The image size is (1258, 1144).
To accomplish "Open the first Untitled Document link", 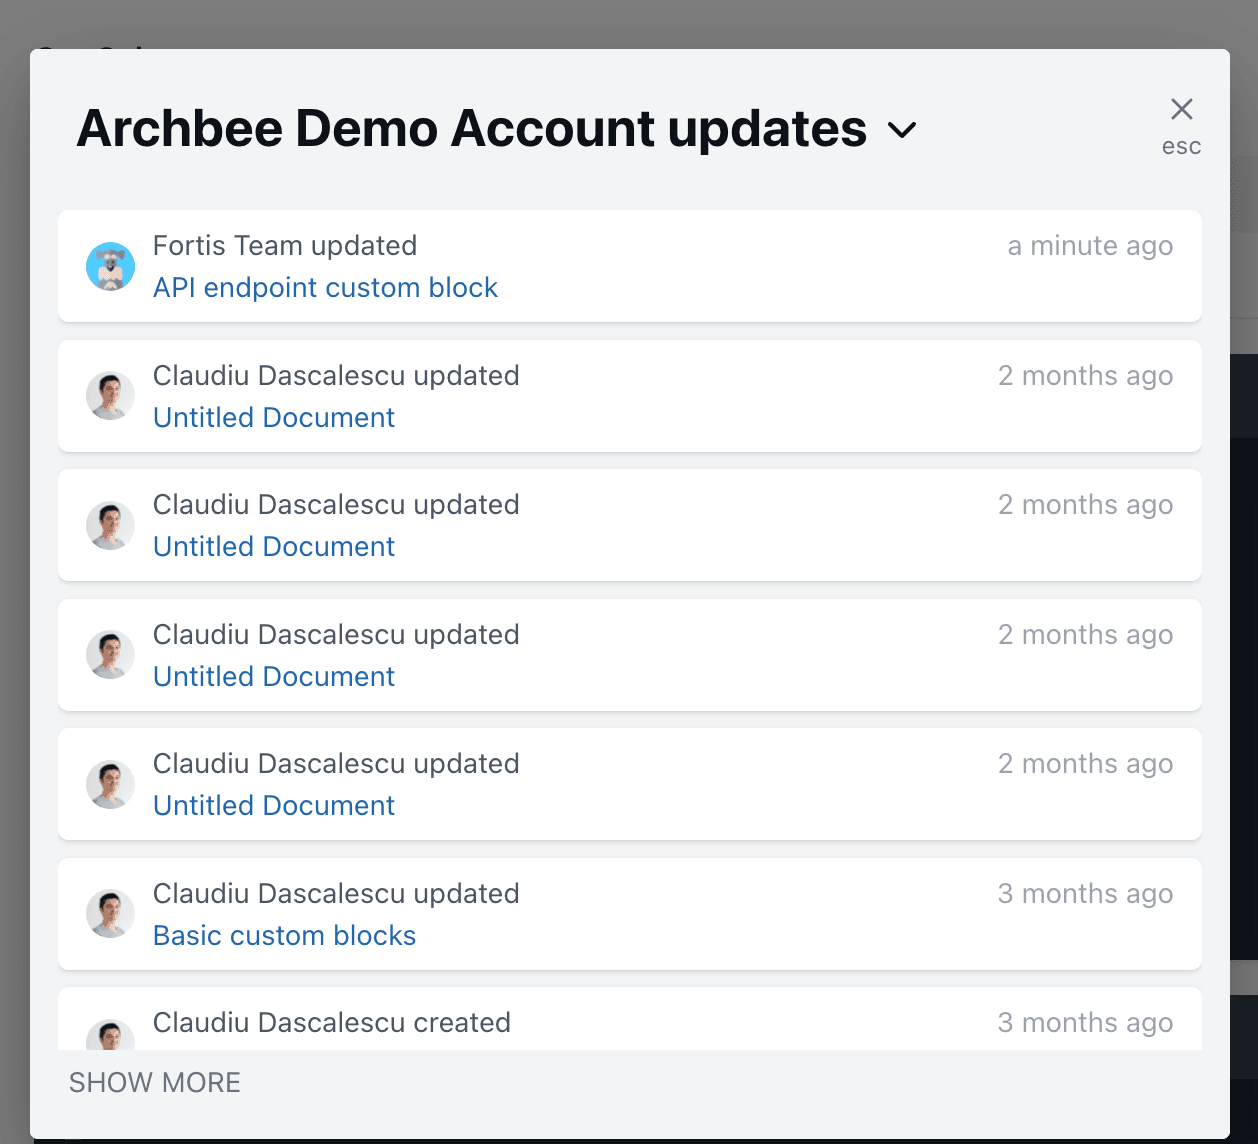I will tap(273, 417).
